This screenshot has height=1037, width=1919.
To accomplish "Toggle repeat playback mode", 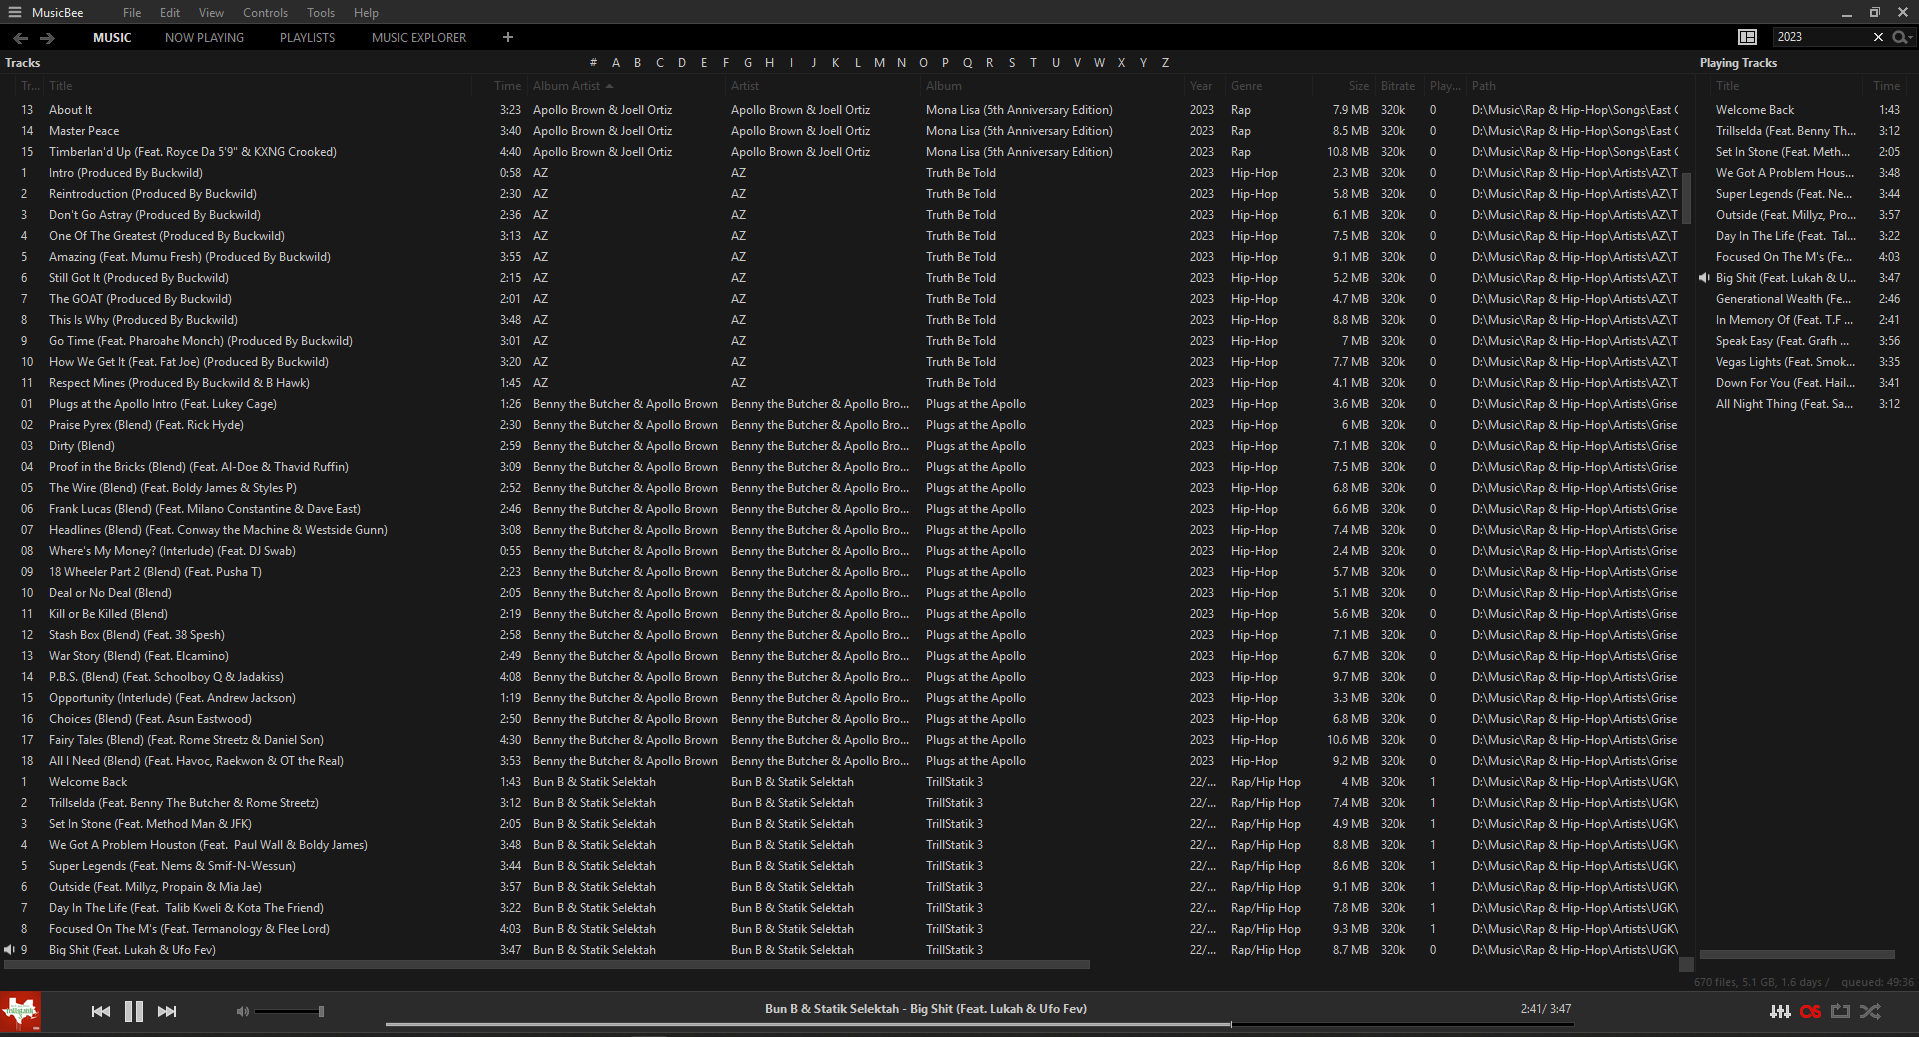I will pyautogui.click(x=1840, y=1011).
